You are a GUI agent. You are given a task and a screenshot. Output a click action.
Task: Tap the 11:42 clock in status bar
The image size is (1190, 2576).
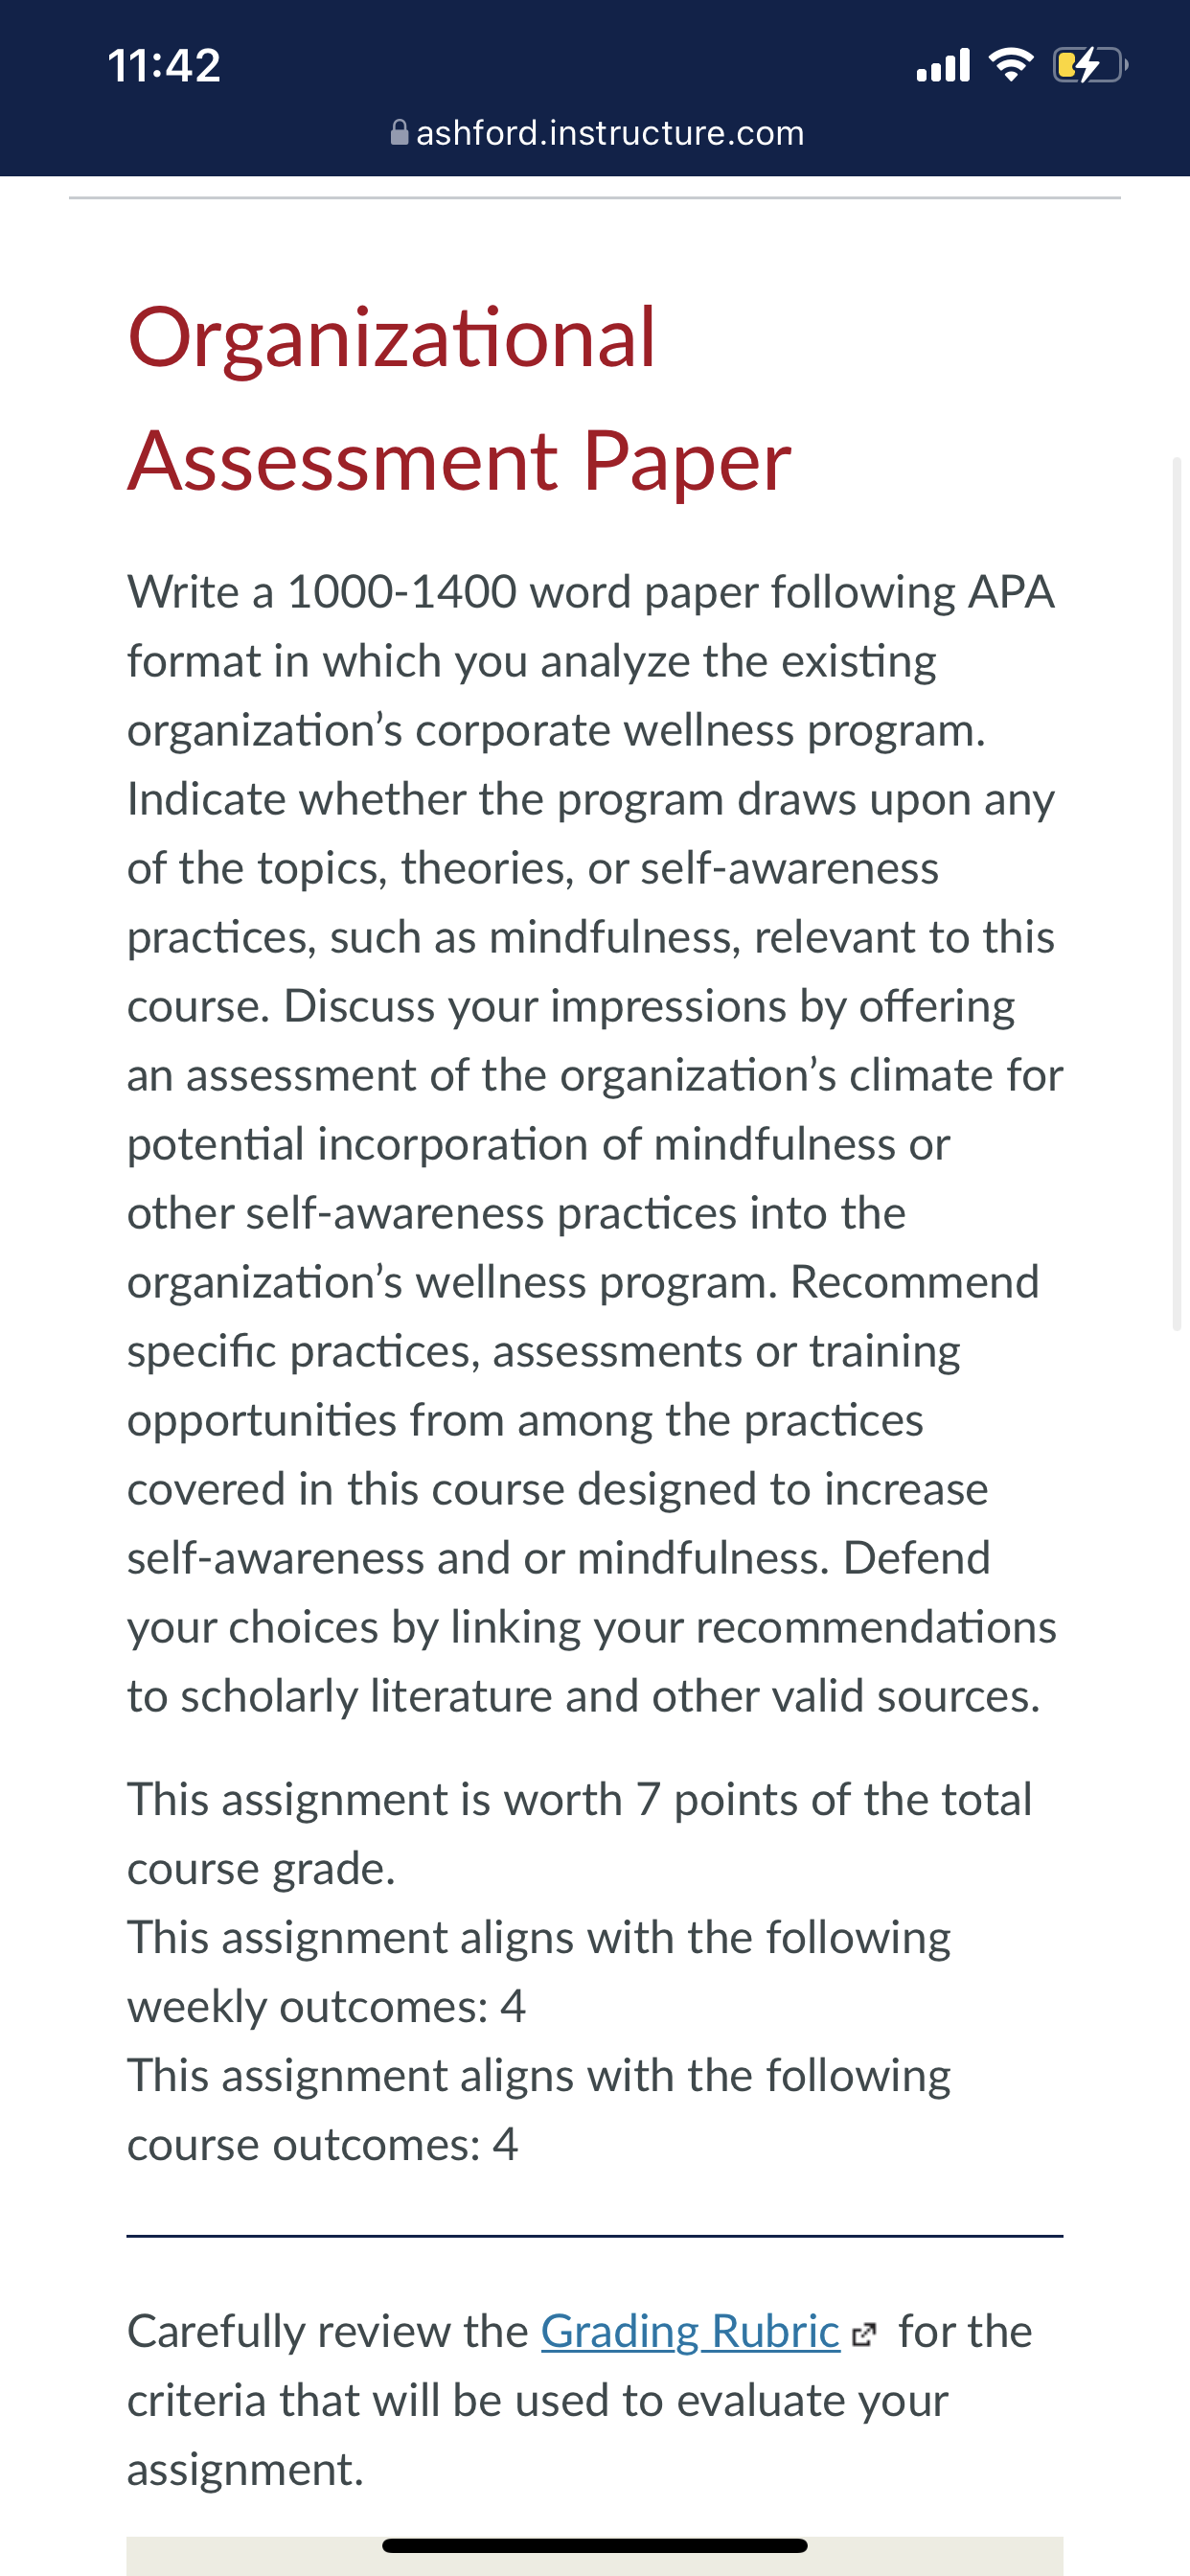coord(164,66)
